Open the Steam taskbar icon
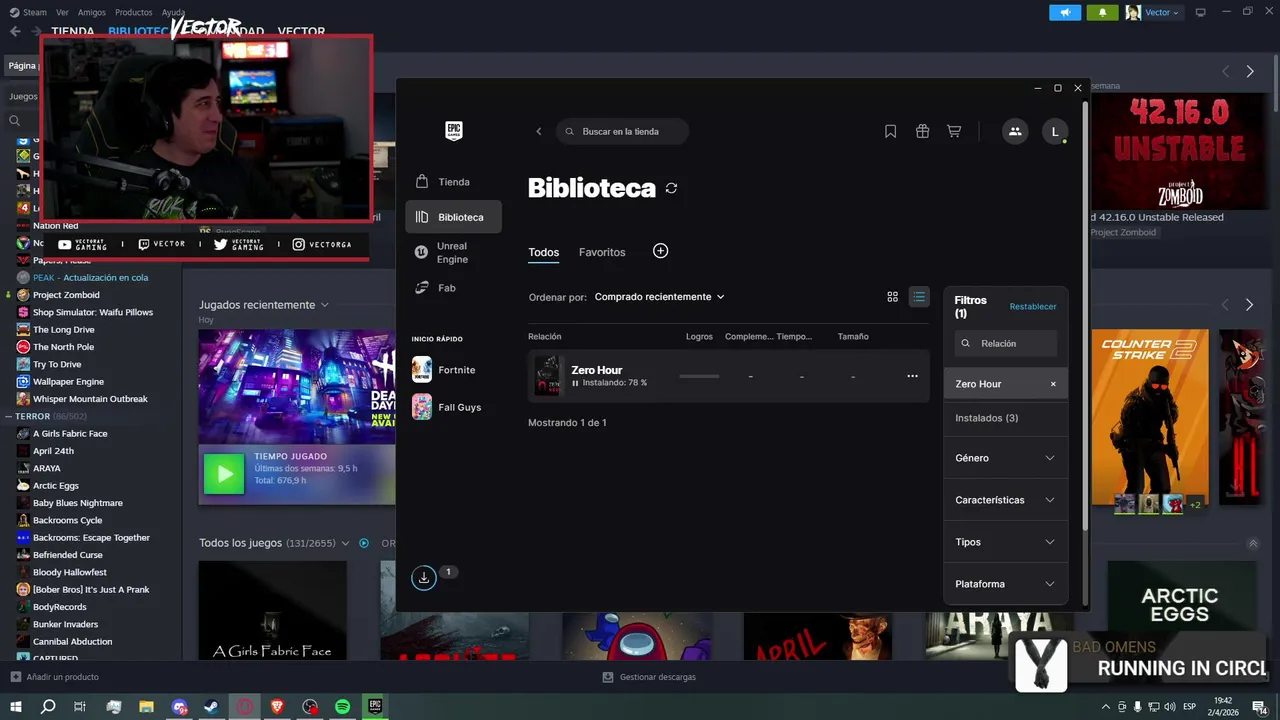Viewport: 1280px width, 720px height. click(x=212, y=707)
